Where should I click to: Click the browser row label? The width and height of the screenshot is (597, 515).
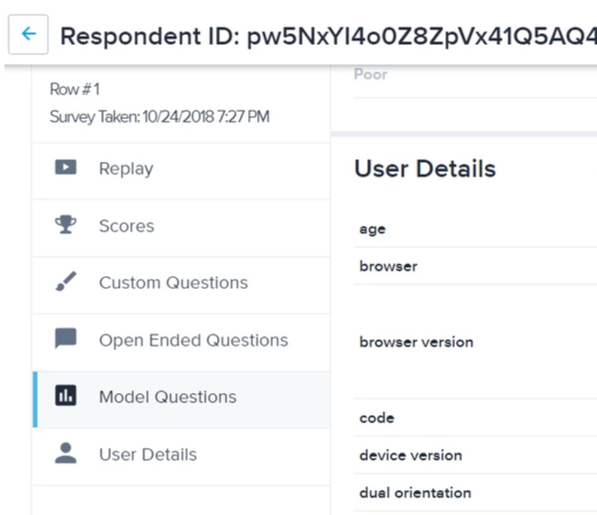click(x=388, y=266)
